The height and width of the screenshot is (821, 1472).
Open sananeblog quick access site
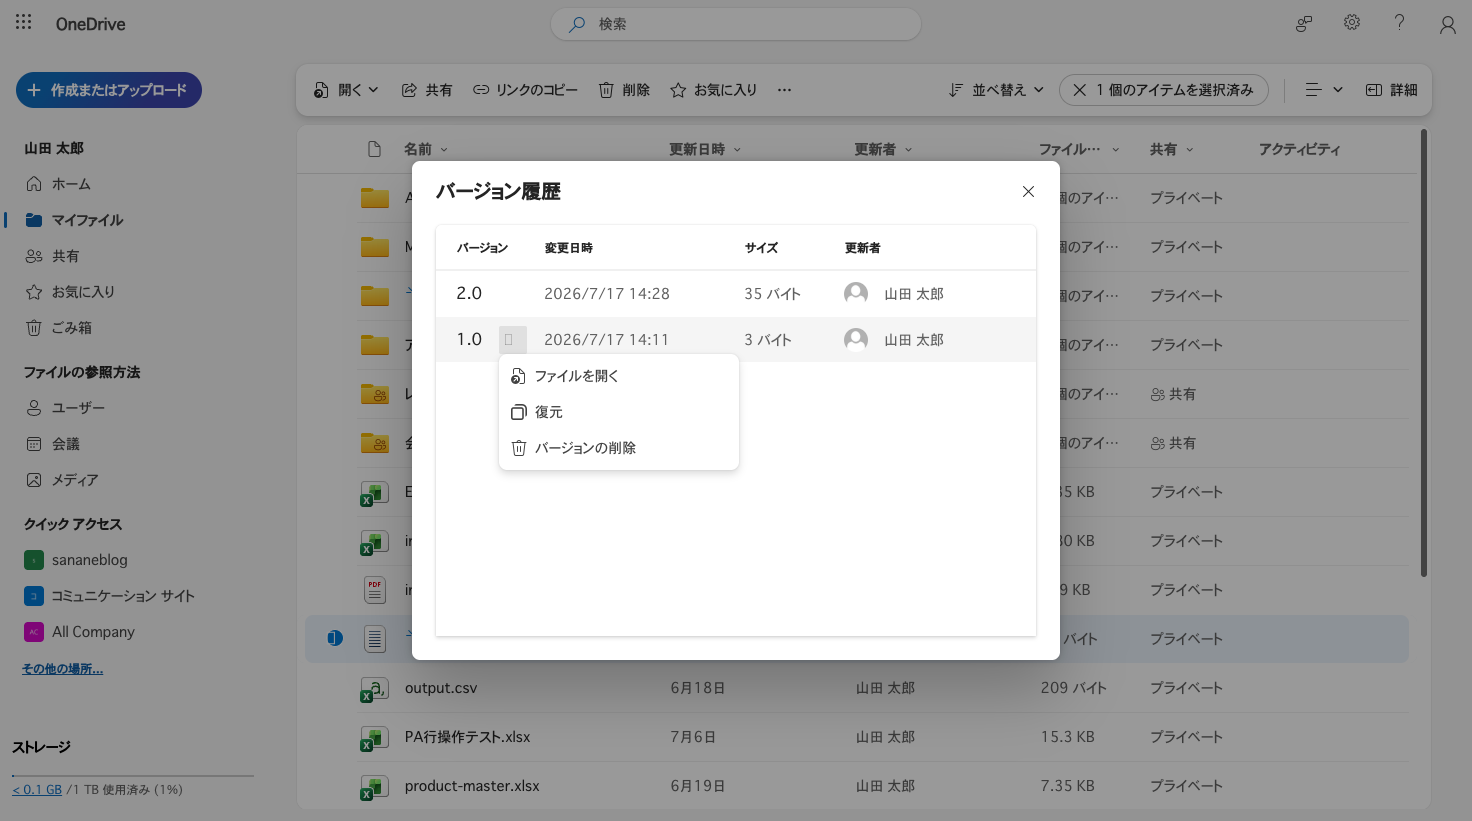(76, 560)
